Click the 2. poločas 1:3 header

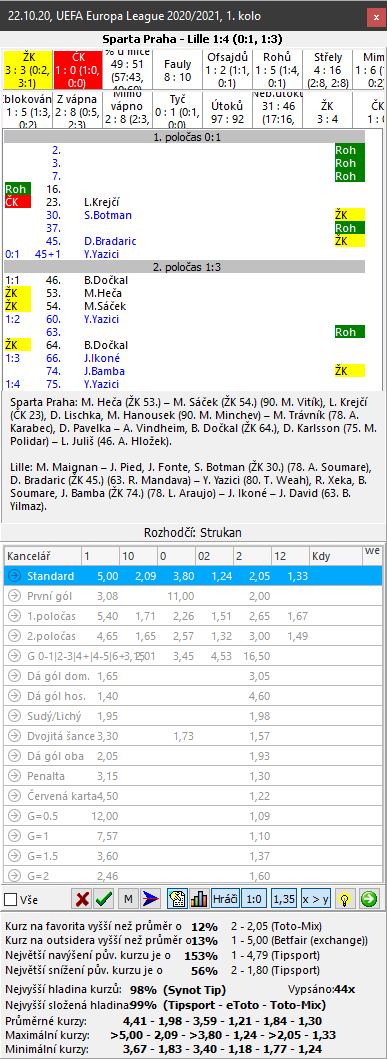pos(184,267)
